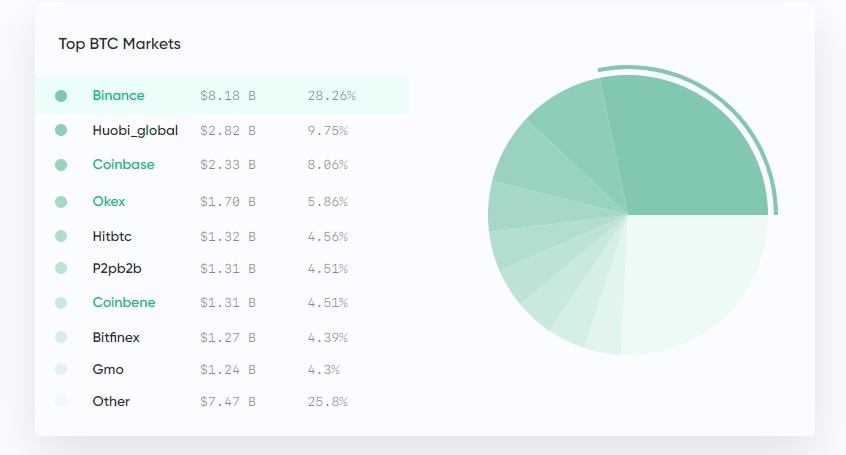Viewport: 846px width, 455px height.
Task: Click the 9.75% share value
Action: (328, 131)
